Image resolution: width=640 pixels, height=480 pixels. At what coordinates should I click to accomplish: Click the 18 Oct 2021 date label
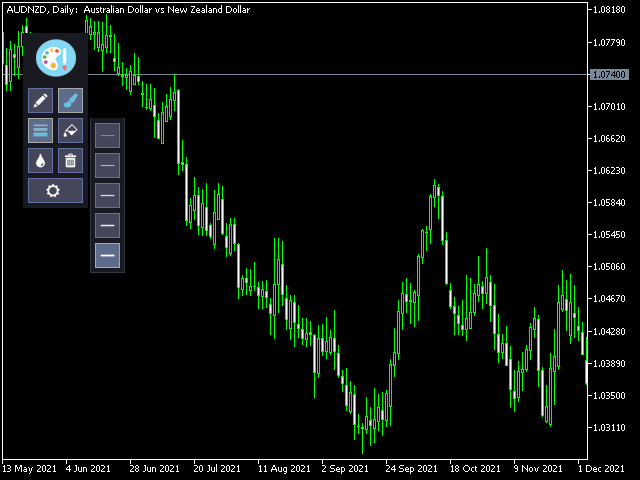point(475,469)
